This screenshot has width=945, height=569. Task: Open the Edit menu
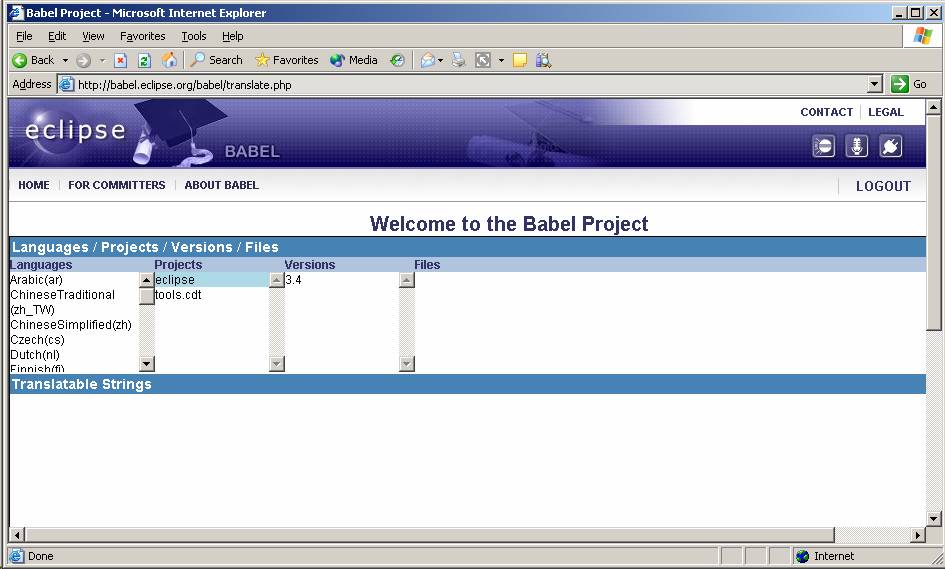[57, 36]
